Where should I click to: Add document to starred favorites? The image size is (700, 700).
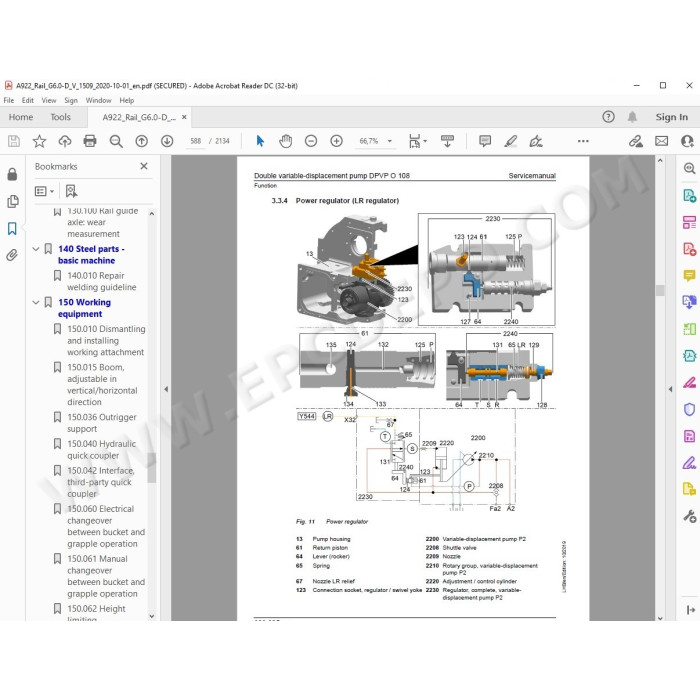click(39, 142)
